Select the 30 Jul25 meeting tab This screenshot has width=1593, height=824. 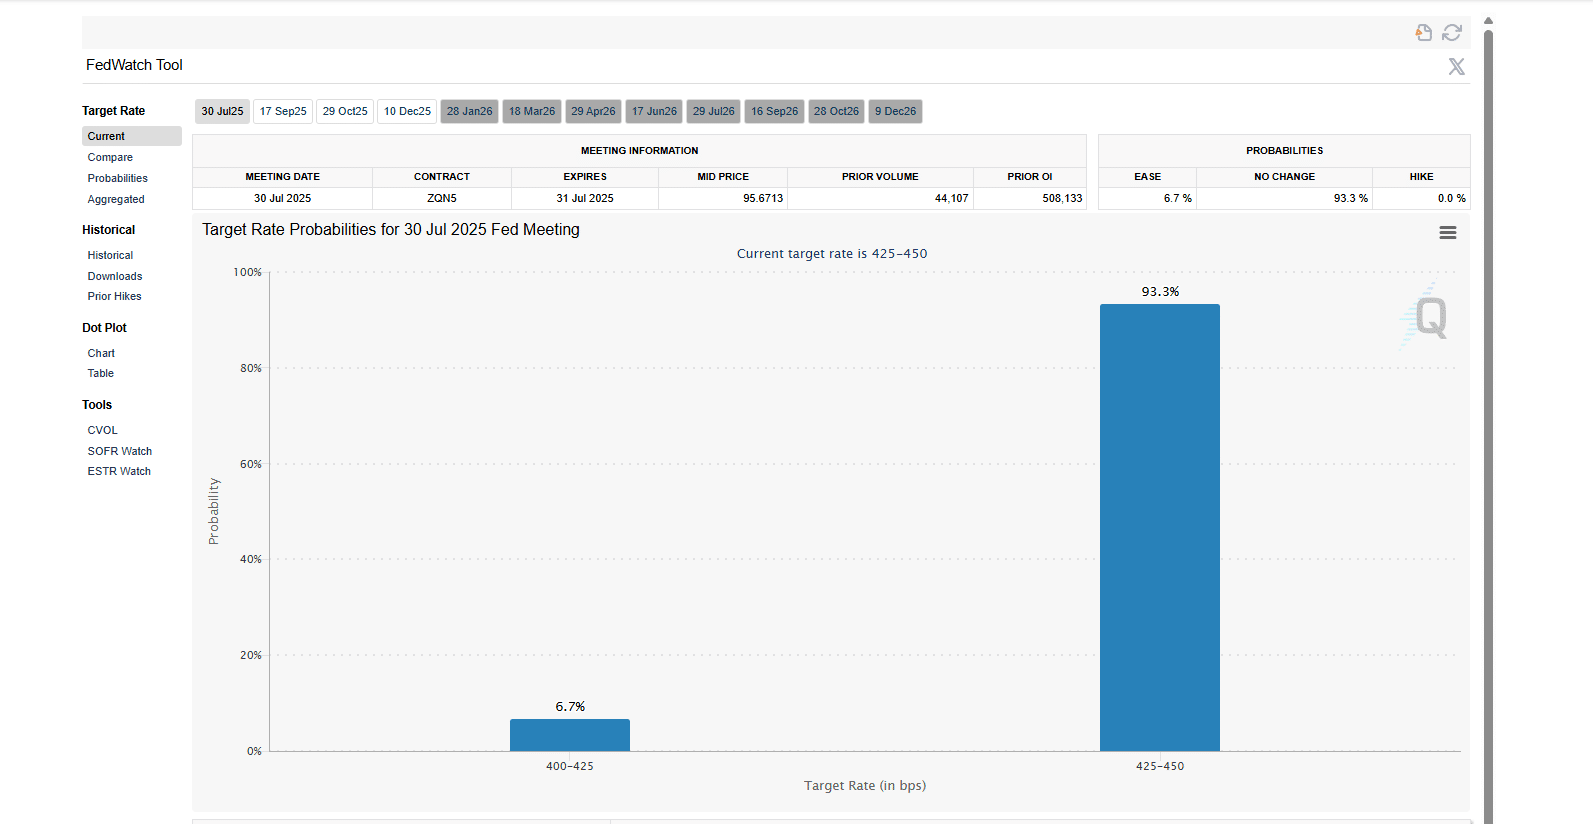[x=222, y=111]
